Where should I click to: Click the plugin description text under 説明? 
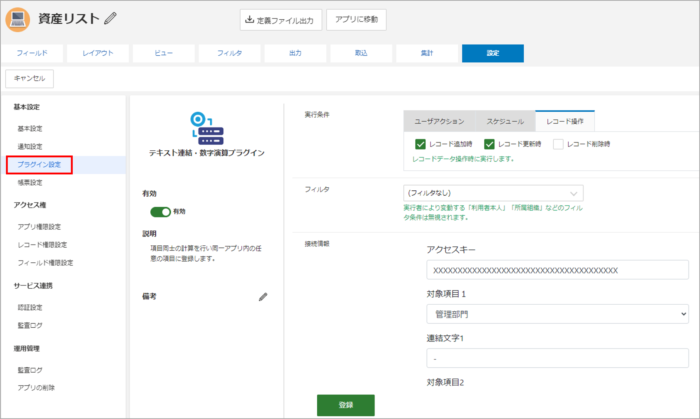[206, 253]
